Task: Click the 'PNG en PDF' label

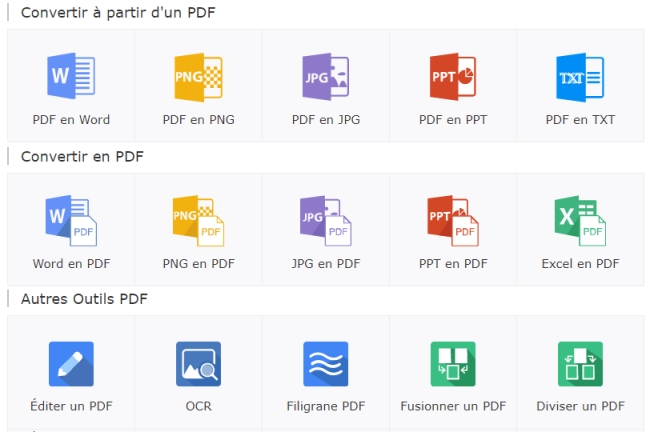Action: click(199, 264)
